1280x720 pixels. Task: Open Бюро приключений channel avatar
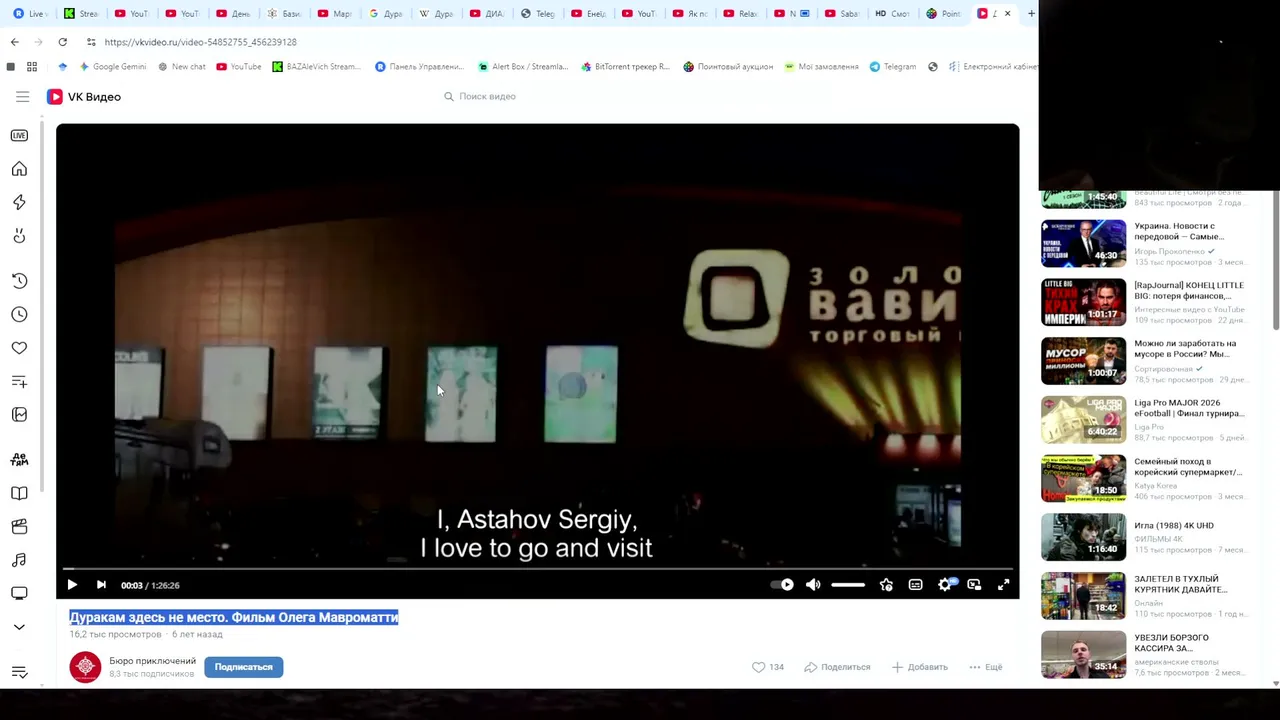(85, 667)
